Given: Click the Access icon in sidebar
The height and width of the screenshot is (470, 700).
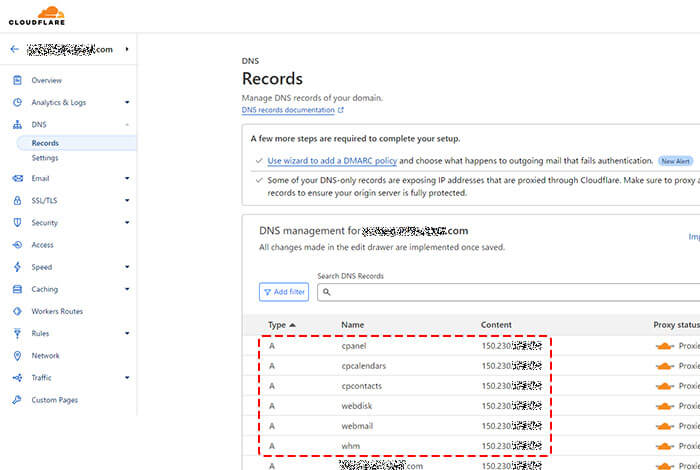Looking at the screenshot, I should [17, 245].
